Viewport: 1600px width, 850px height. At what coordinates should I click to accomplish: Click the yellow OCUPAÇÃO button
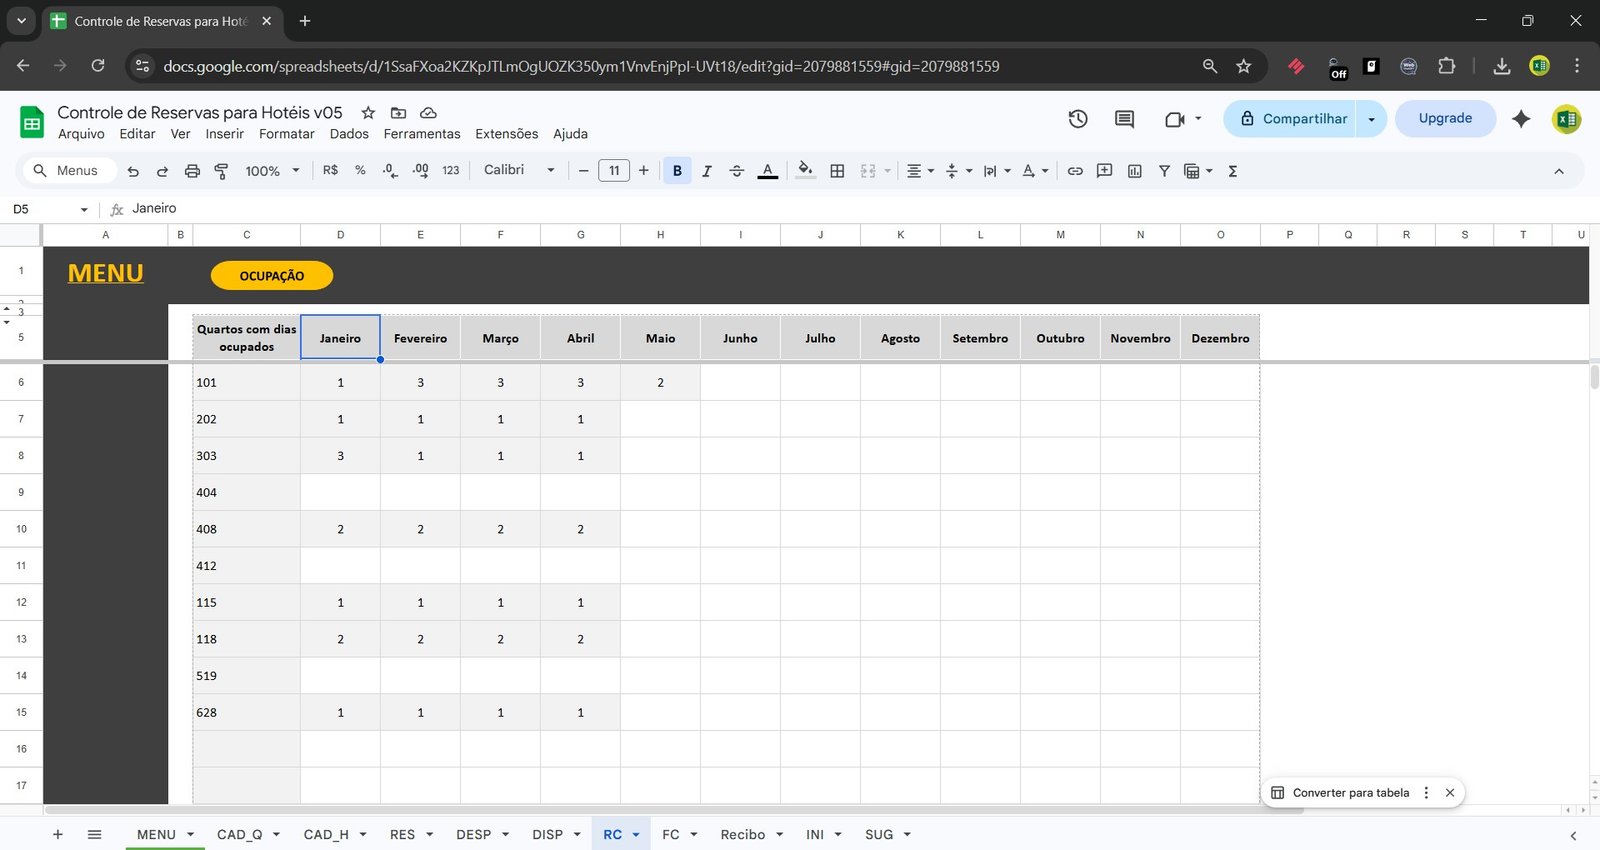pyautogui.click(x=272, y=276)
